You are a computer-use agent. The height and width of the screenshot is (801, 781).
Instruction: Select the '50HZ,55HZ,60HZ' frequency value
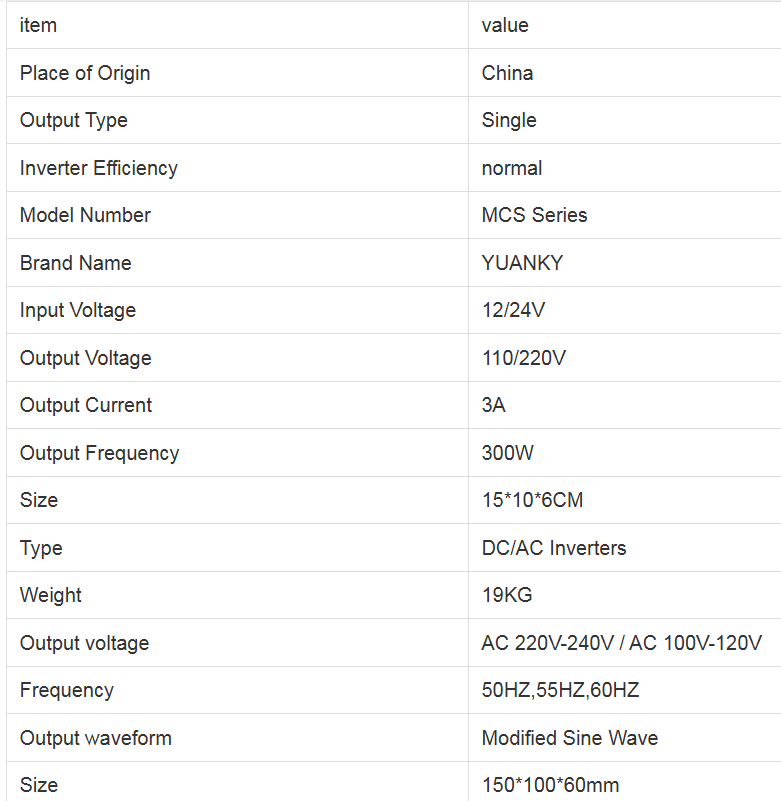tap(560, 690)
